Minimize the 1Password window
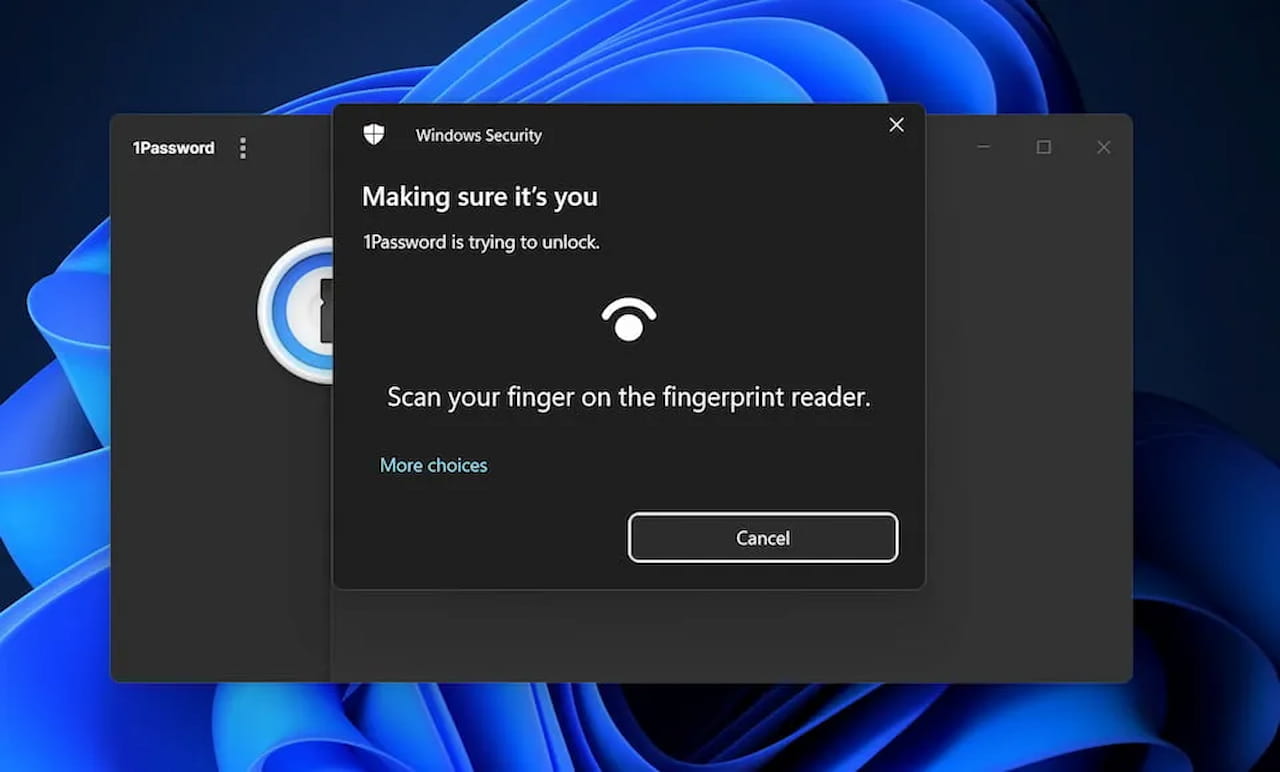Viewport: 1280px width, 772px height. [983, 147]
